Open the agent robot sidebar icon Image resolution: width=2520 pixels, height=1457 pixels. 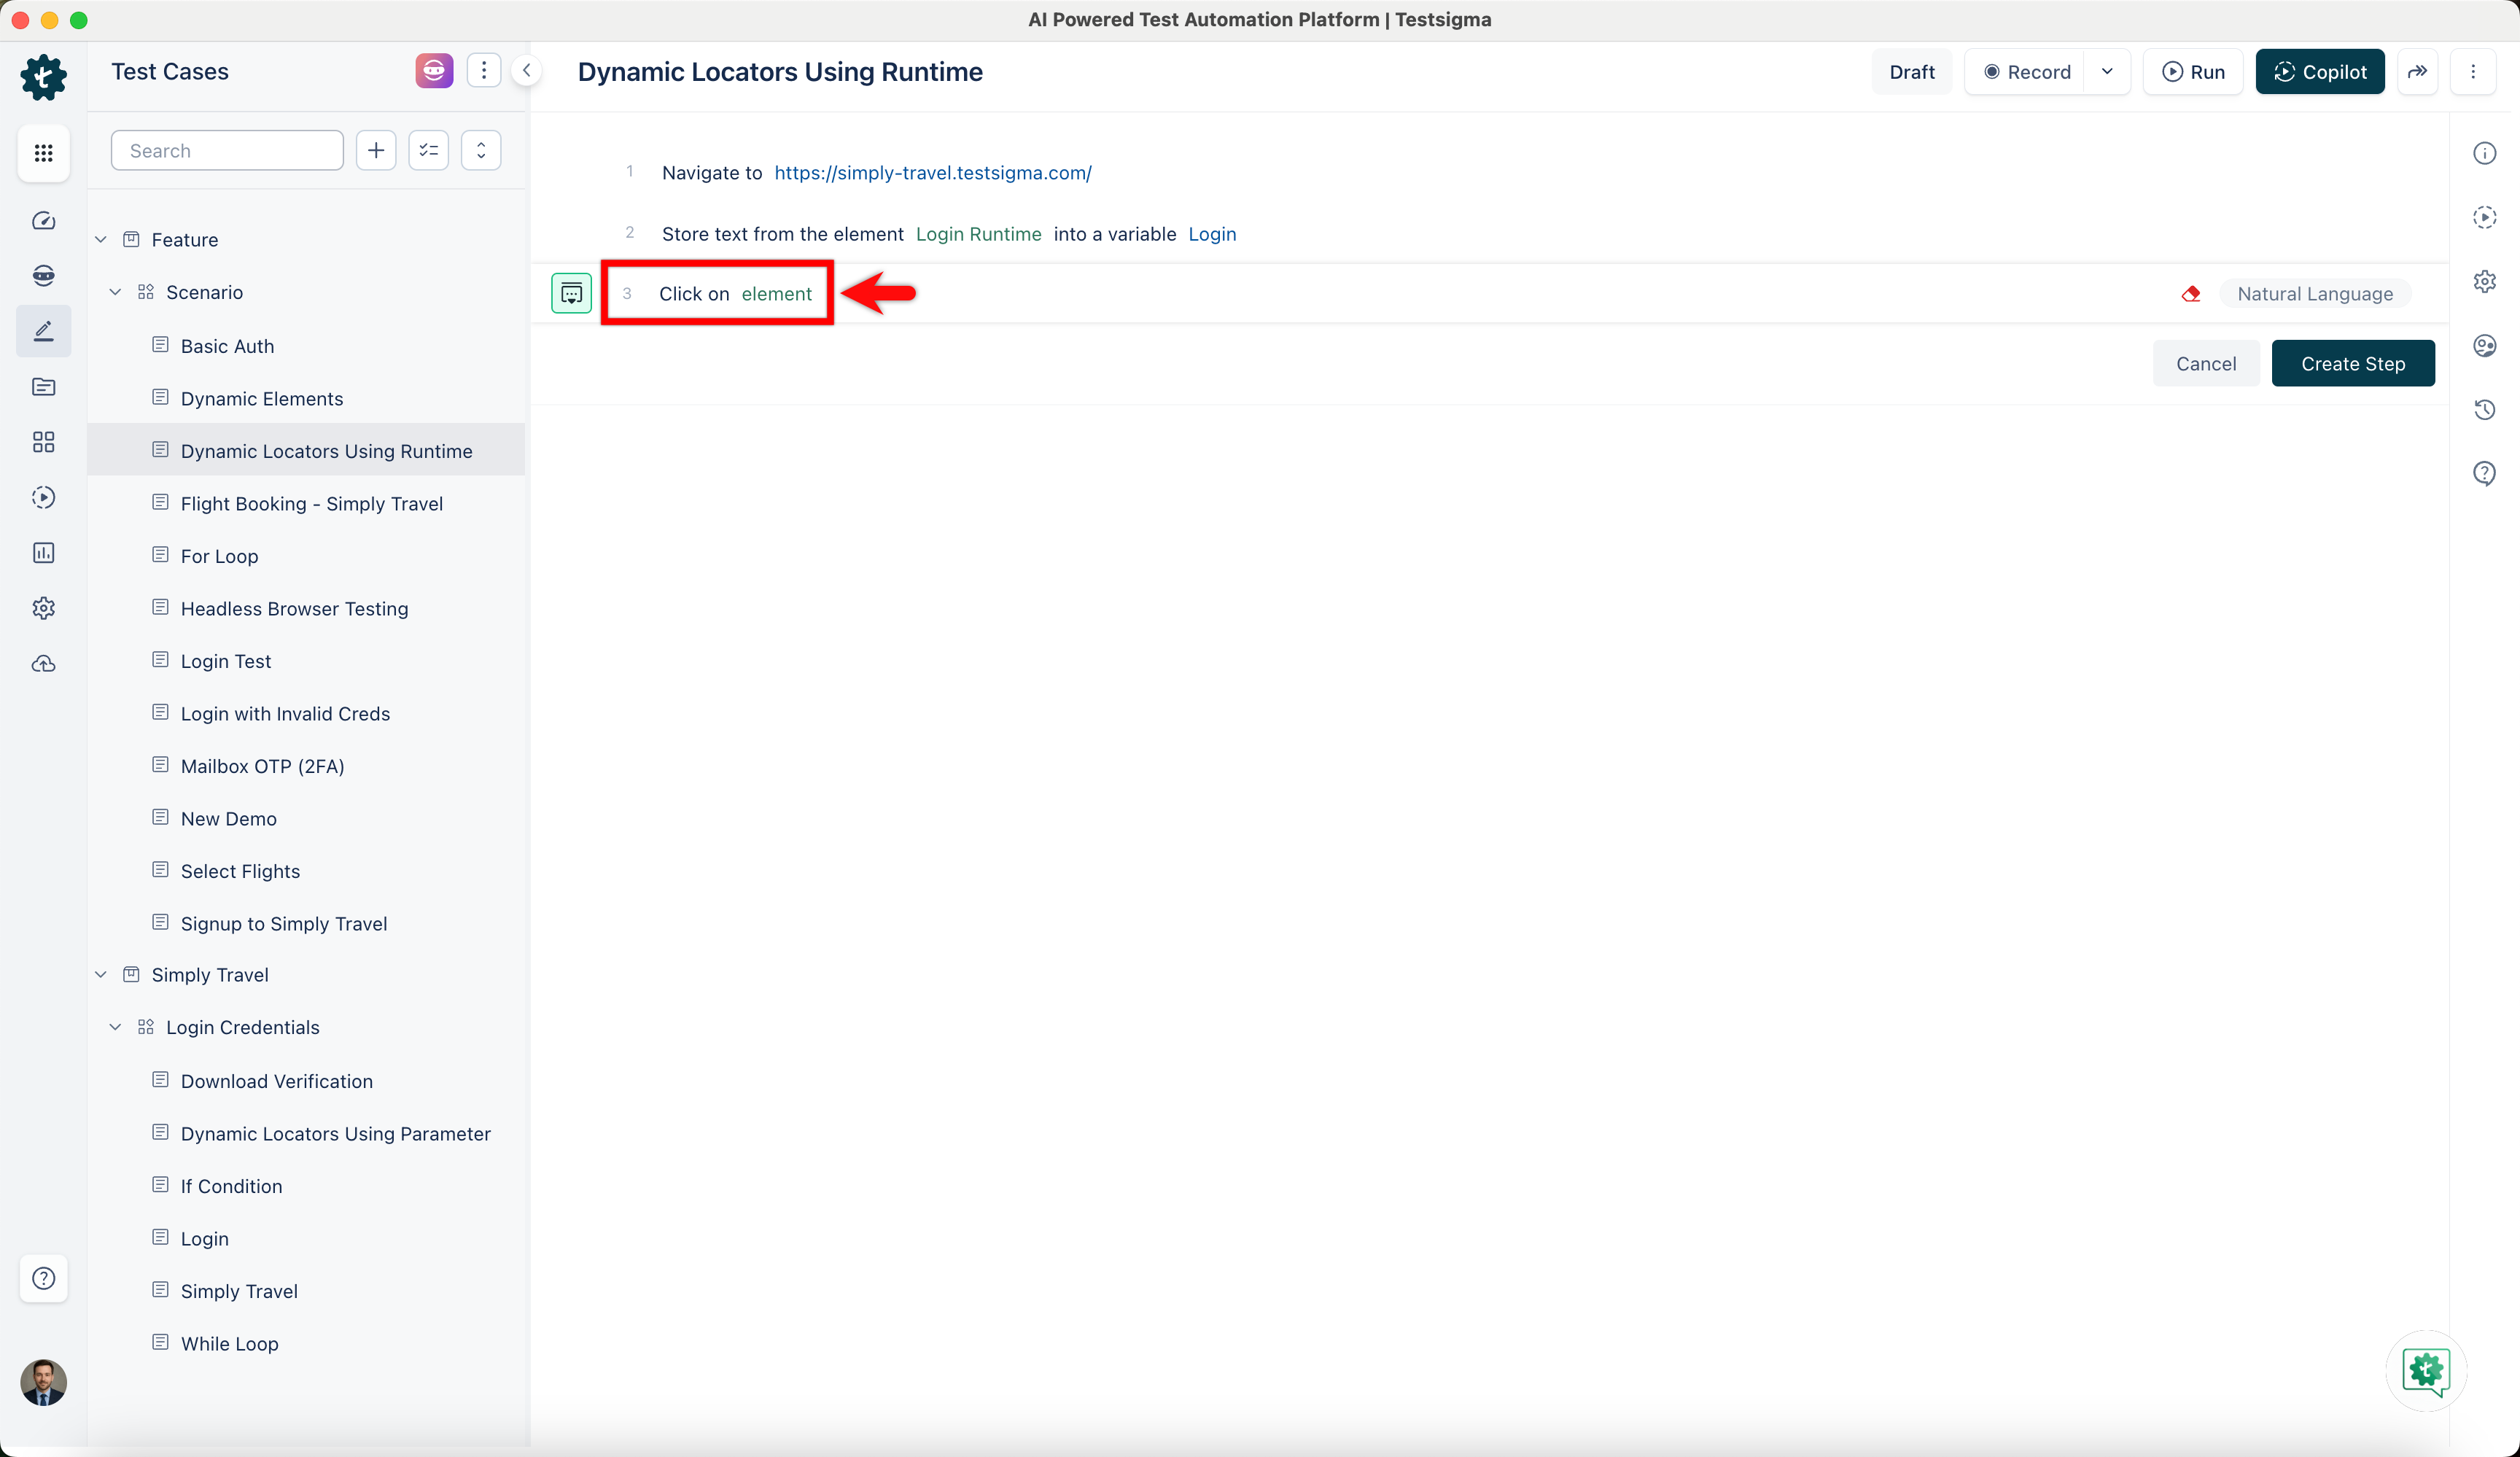[x=43, y=275]
